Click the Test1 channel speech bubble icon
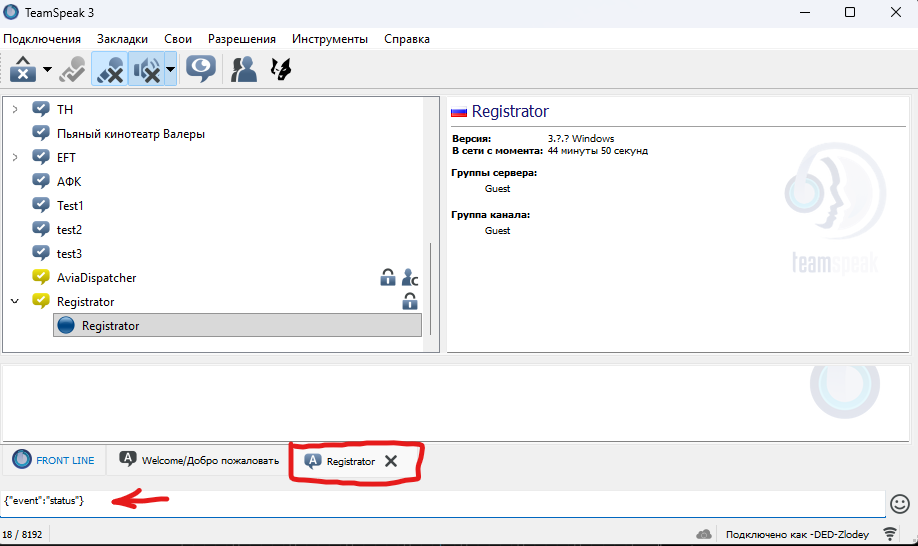Screen dimensions: 918x546 41,205
